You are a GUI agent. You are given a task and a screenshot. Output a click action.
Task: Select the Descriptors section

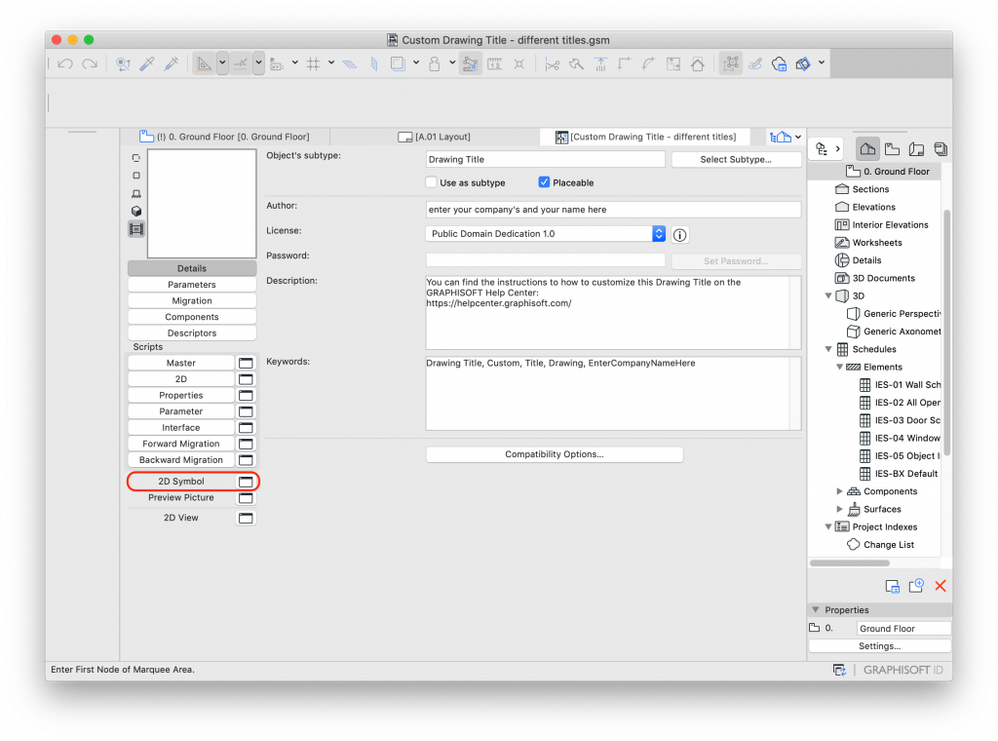pos(192,333)
